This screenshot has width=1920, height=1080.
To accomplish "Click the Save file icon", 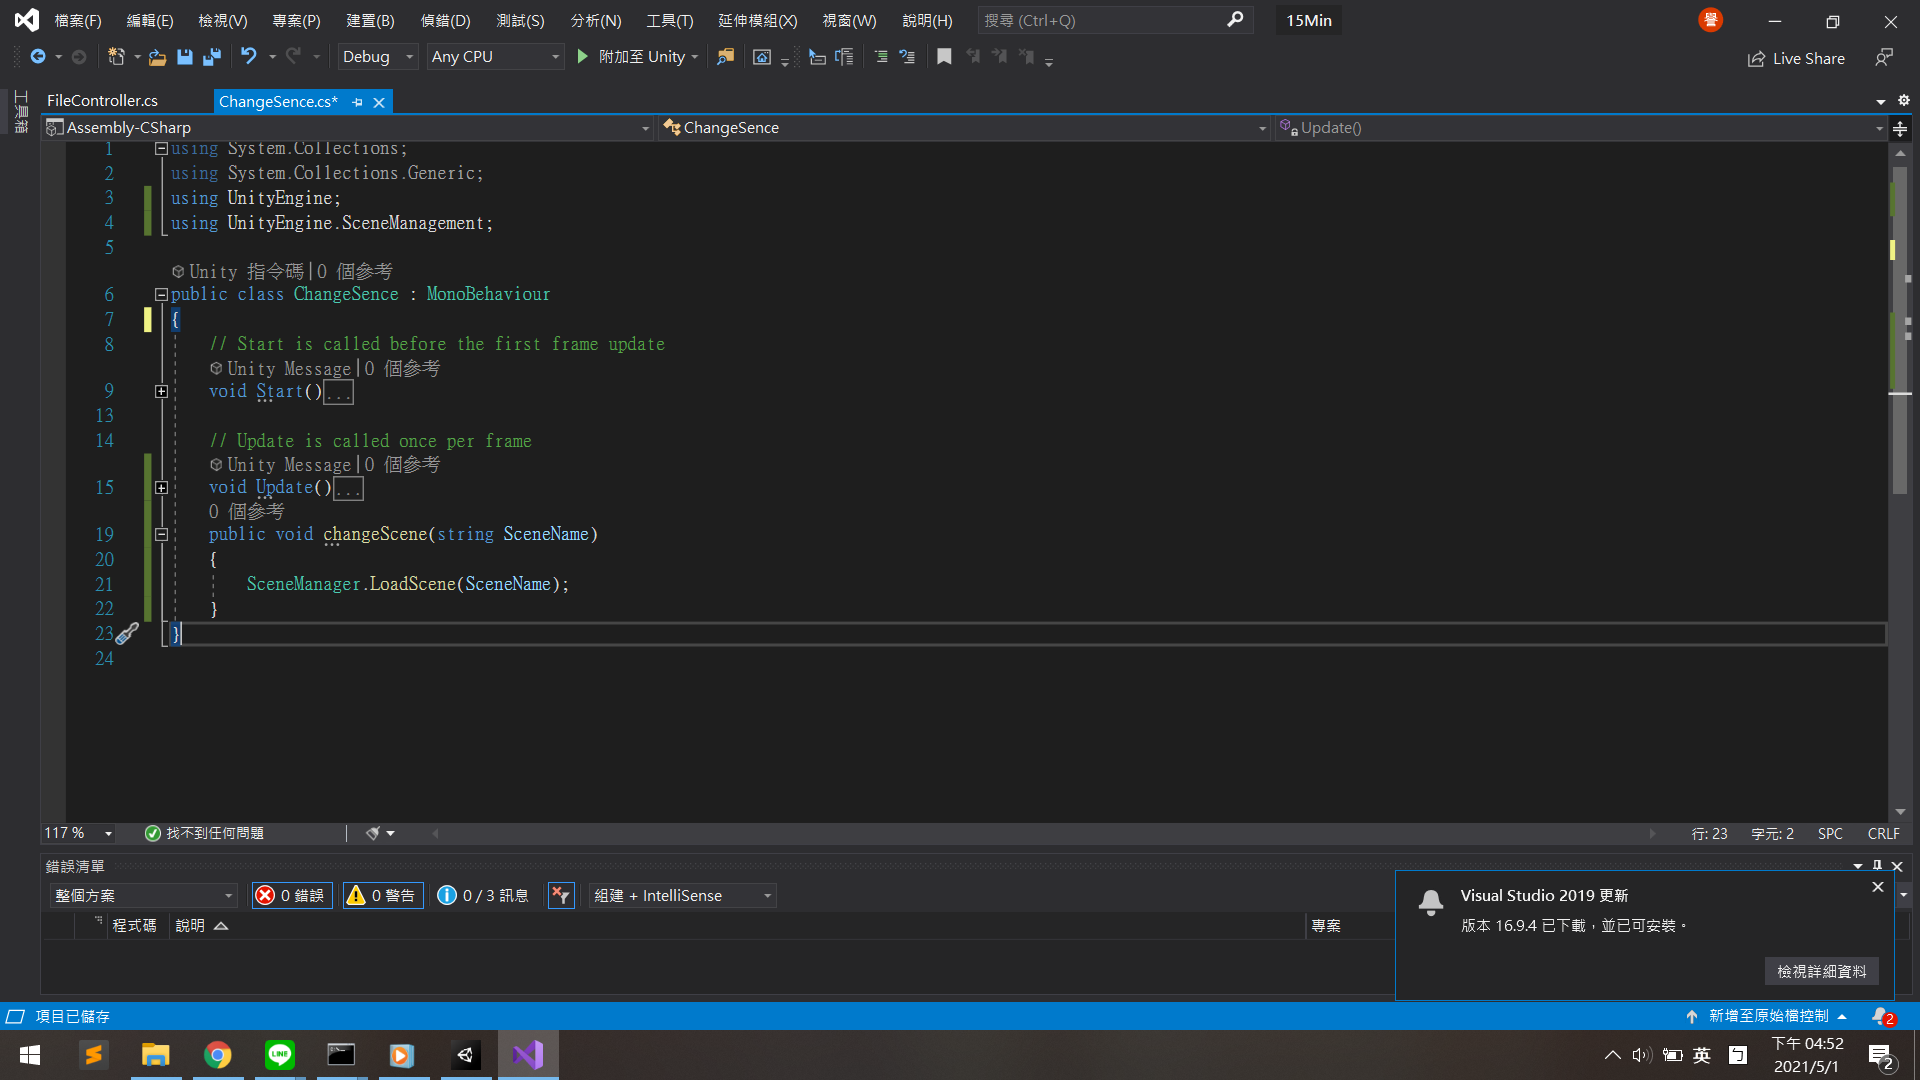I will coord(185,57).
